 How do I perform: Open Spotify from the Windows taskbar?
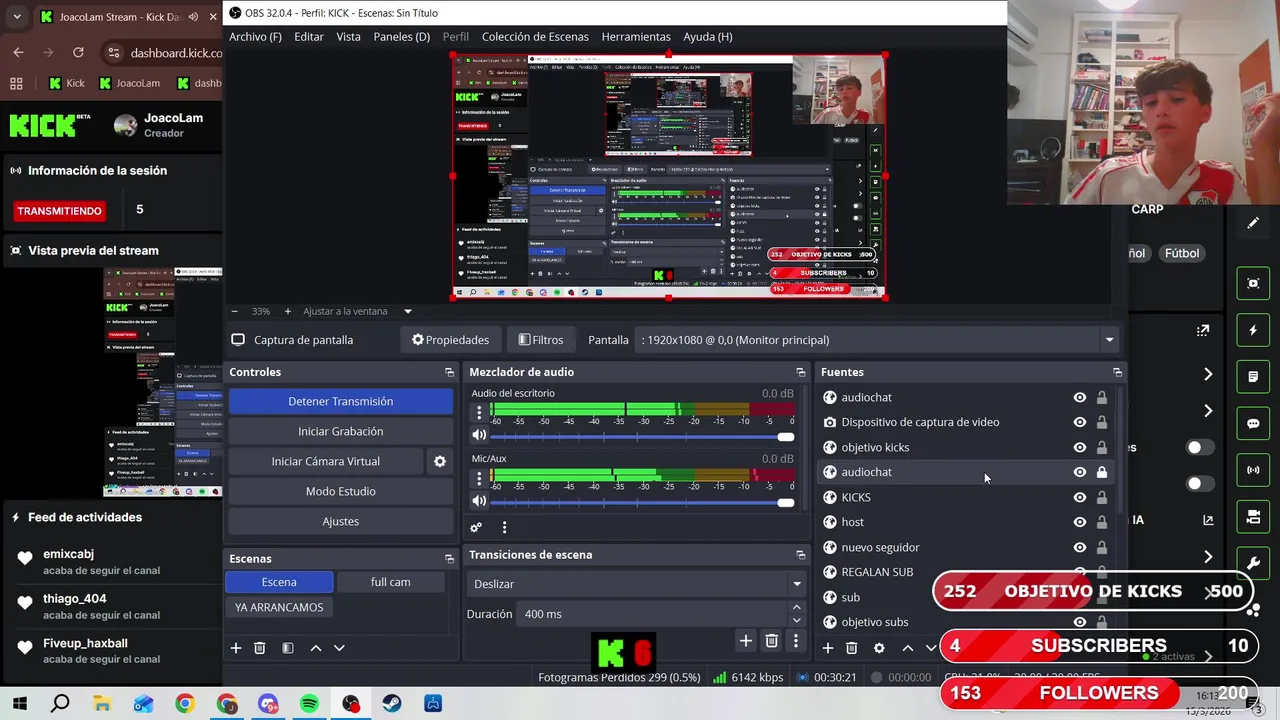click(x=309, y=704)
